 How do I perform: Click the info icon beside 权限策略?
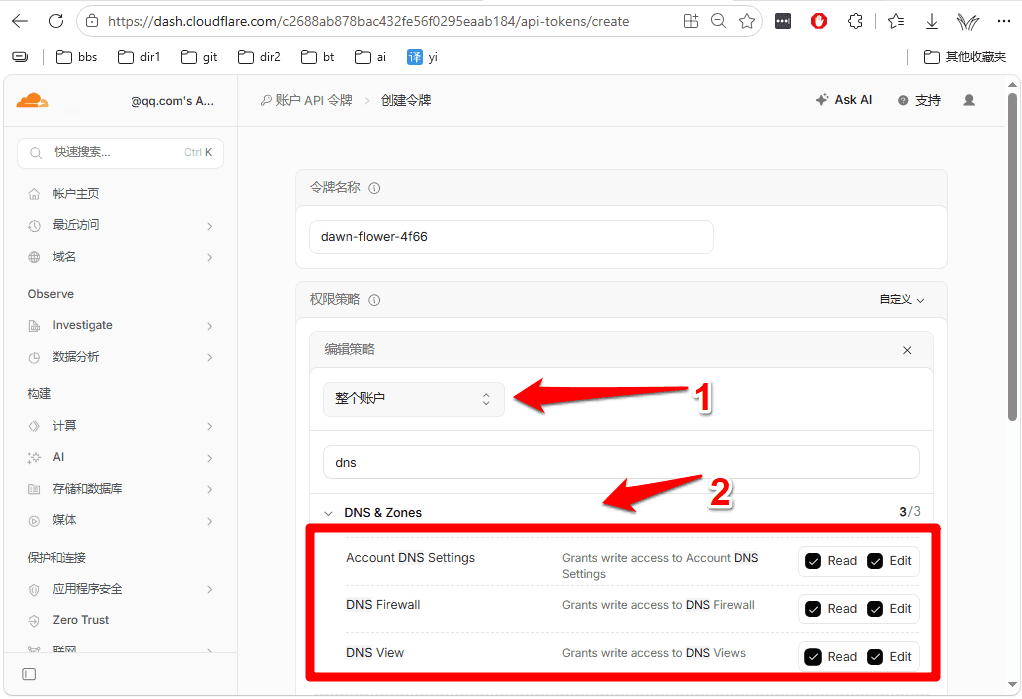click(x=374, y=300)
